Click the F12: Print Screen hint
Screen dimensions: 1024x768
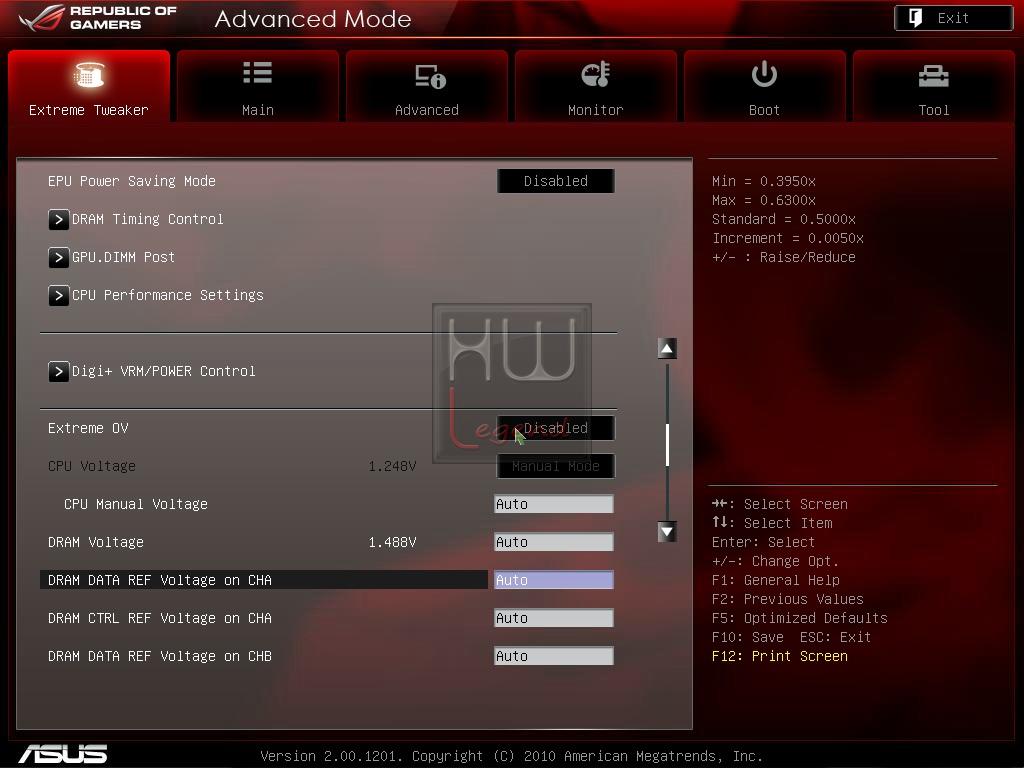coord(780,656)
